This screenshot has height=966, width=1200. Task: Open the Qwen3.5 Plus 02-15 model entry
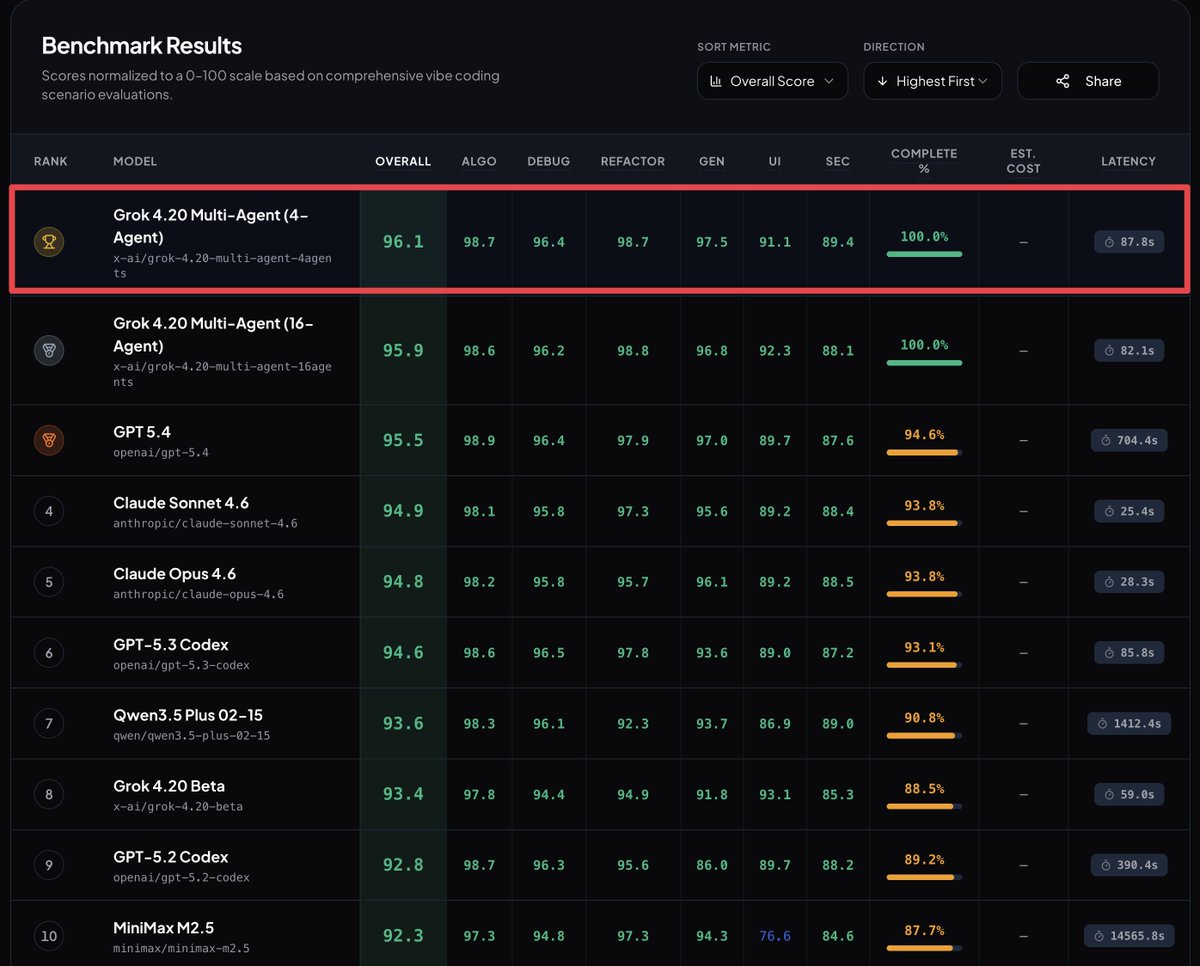188,715
